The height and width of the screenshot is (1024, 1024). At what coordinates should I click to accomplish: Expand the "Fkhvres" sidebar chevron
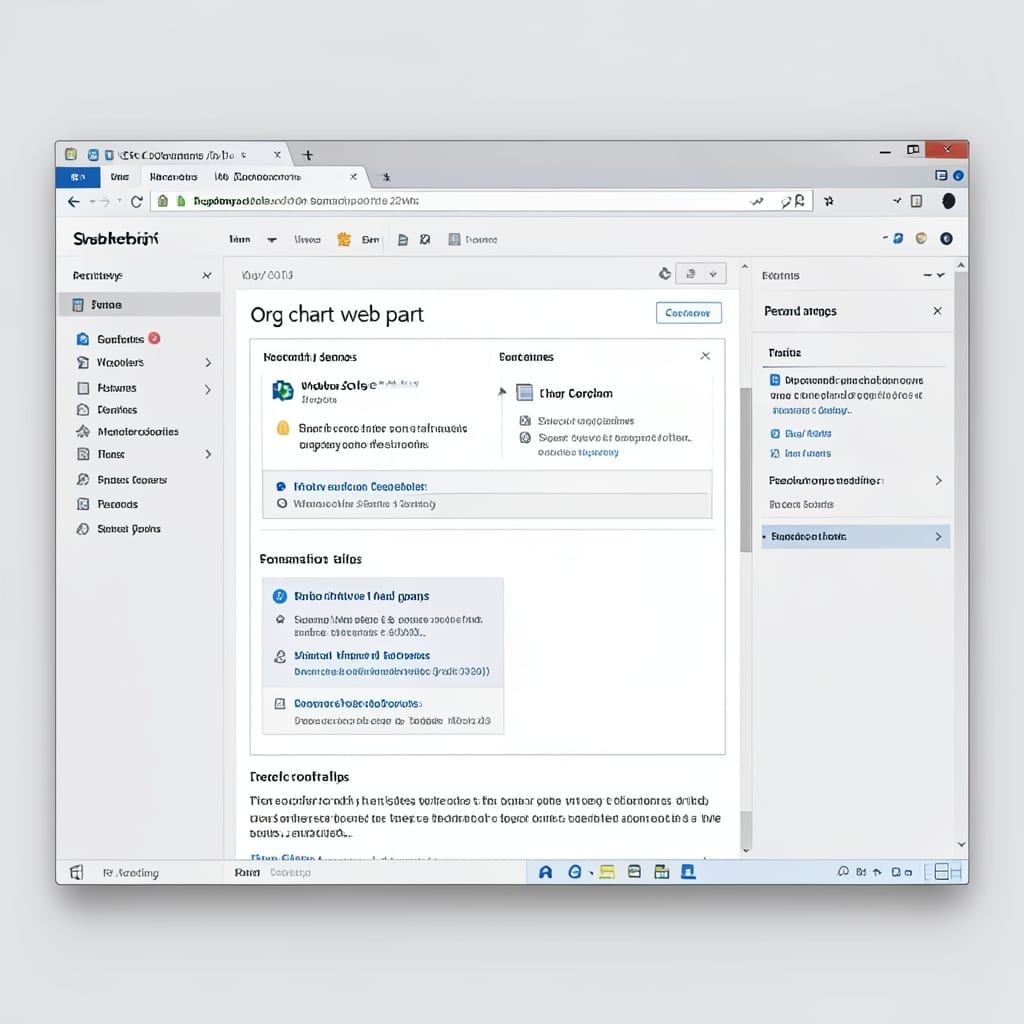208,389
